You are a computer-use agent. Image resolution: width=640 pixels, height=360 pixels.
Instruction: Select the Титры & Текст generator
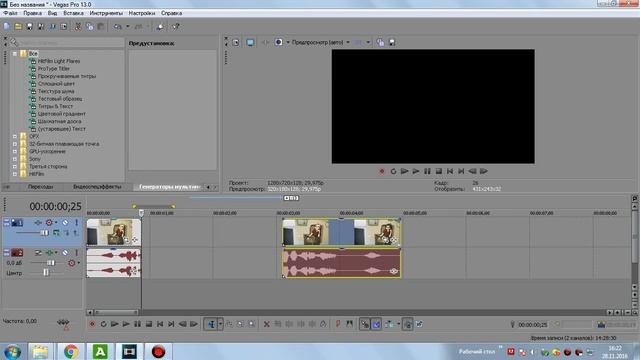[x=55, y=106]
